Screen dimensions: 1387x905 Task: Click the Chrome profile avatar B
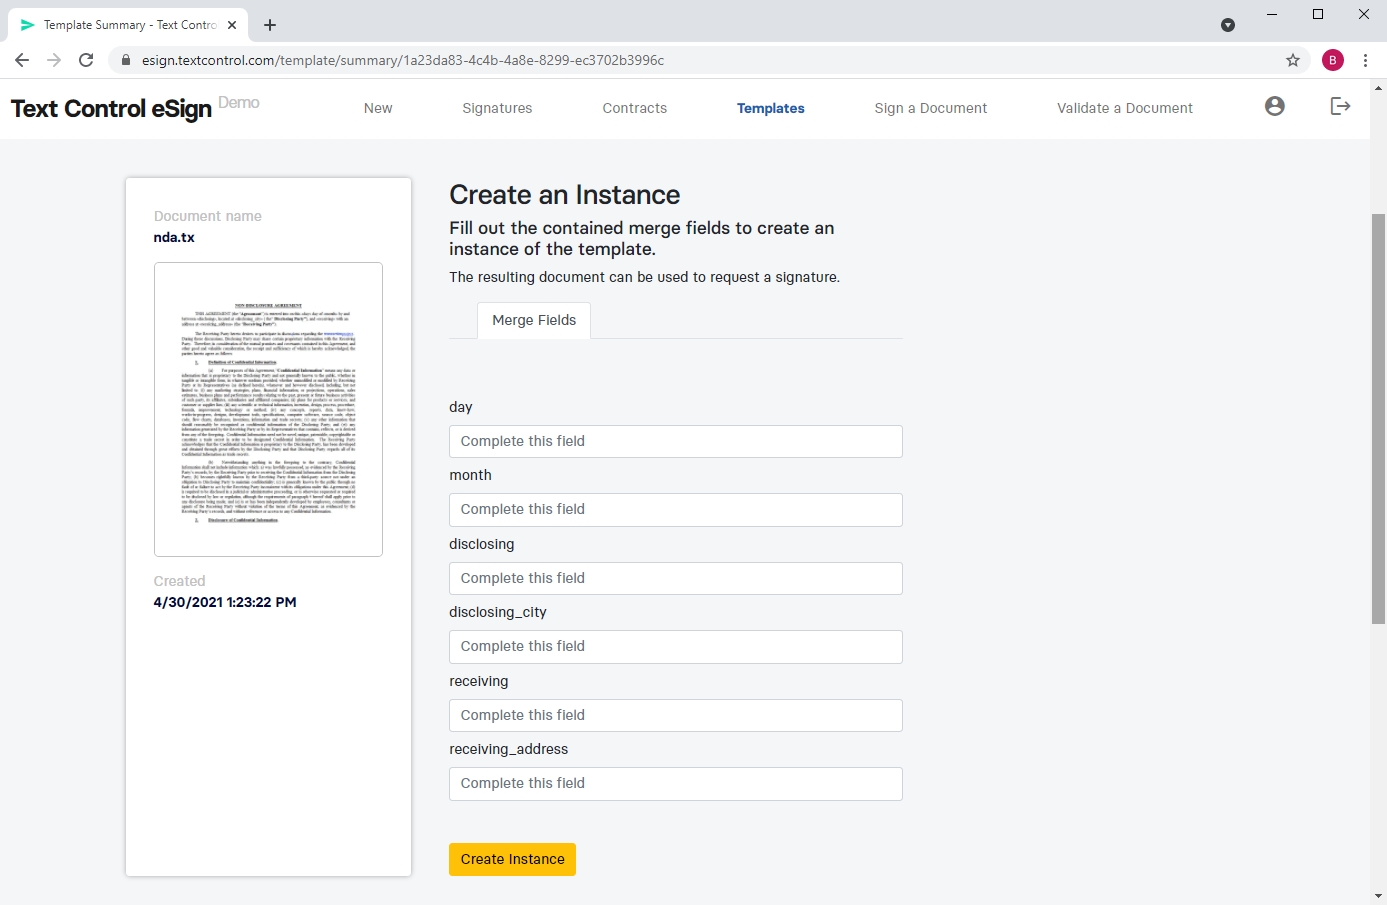[1332, 60]
